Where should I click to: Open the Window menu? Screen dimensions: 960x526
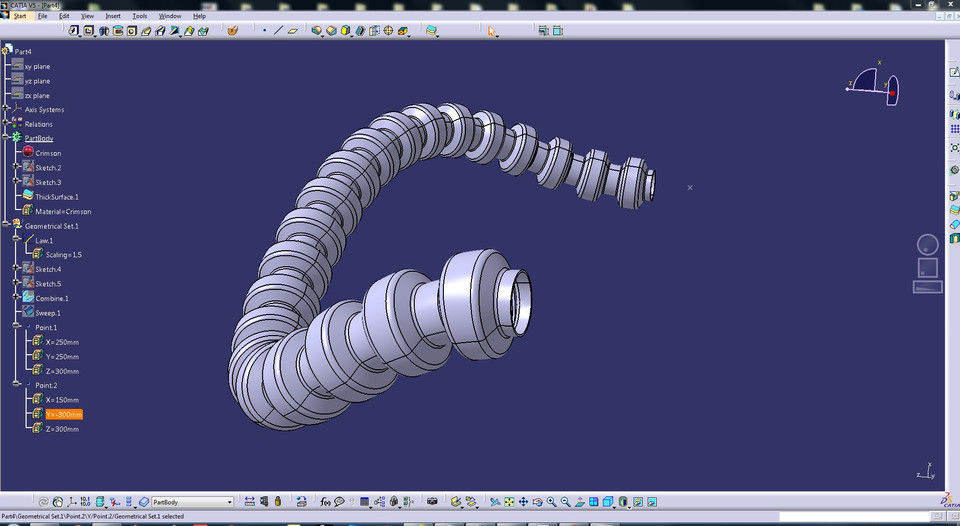(x=170, y=16)
